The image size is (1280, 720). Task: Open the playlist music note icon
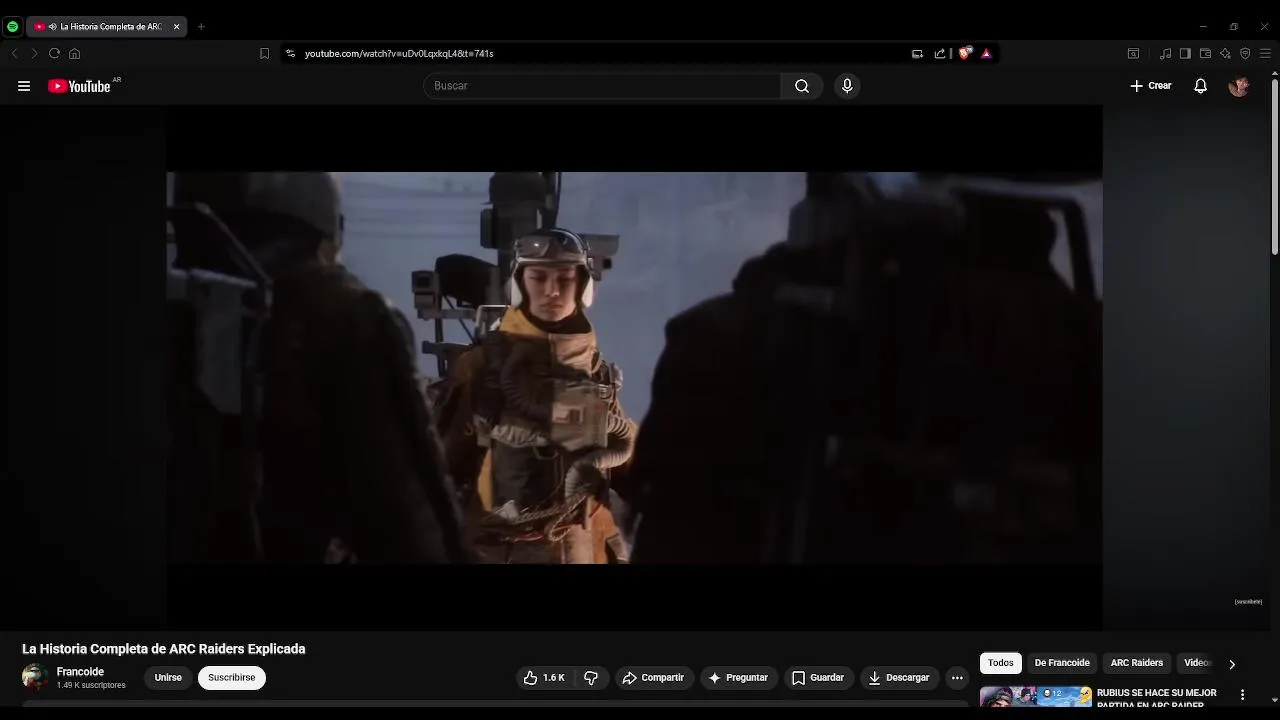click(x=1165, y=54)
